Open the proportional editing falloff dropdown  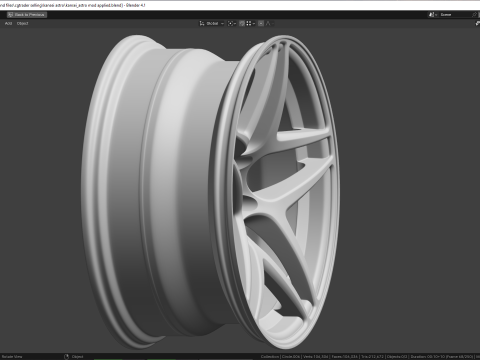point(270,23)
